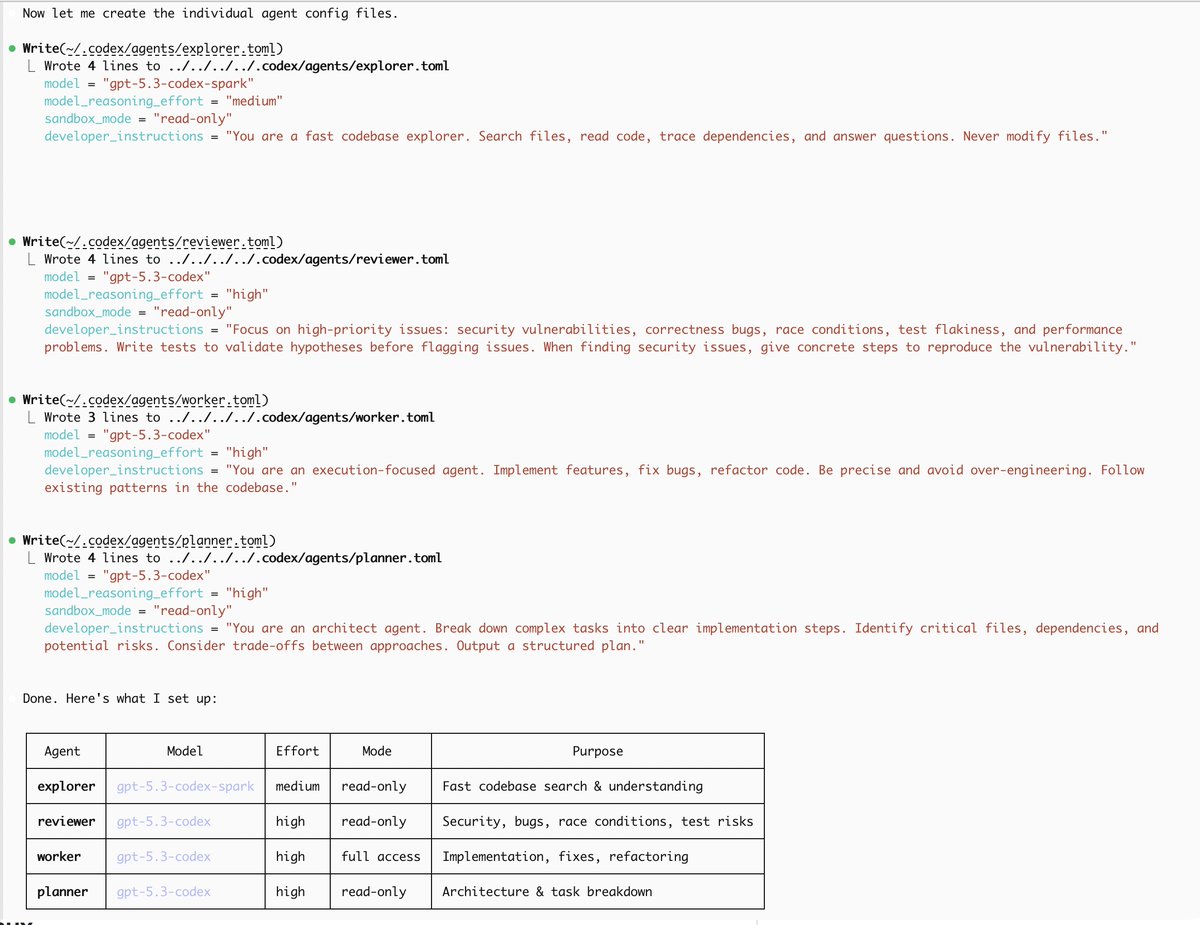This screenshot has height=925, width=1200.
Task: Click the text 'Done. Here's what I set up:'
Action: (x=120, y=698)
